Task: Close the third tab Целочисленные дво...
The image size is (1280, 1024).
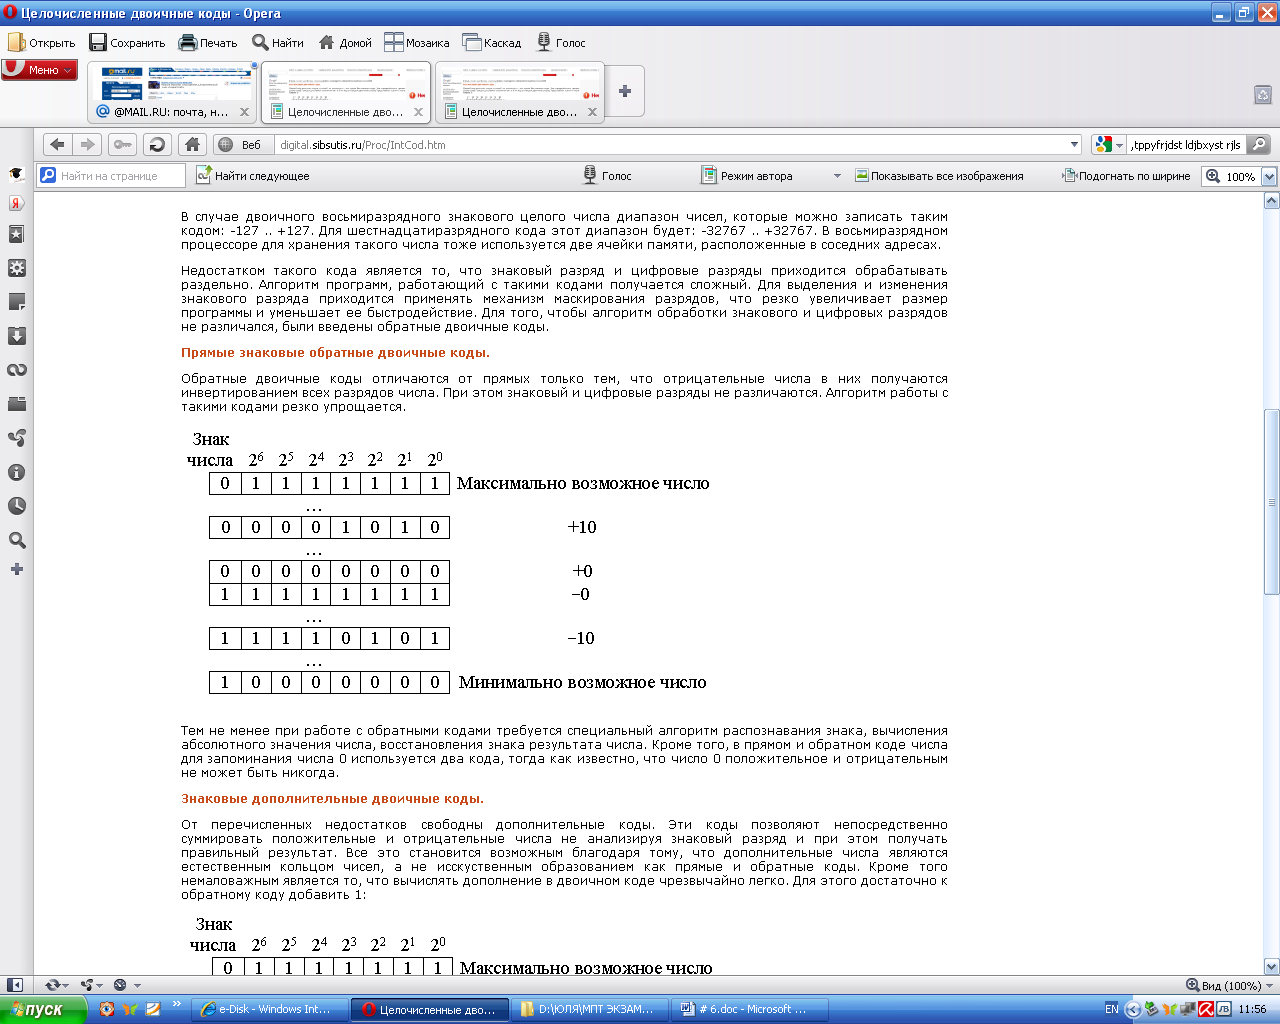Action: click(592, 112)
